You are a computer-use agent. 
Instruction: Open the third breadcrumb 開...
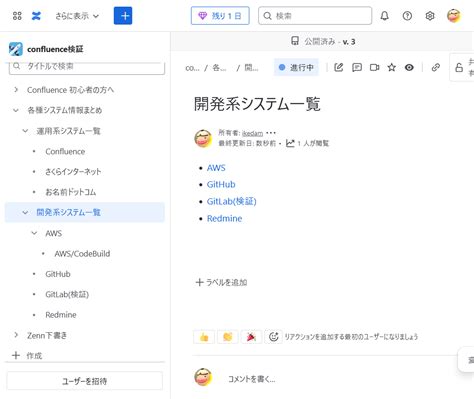point(251,68)
